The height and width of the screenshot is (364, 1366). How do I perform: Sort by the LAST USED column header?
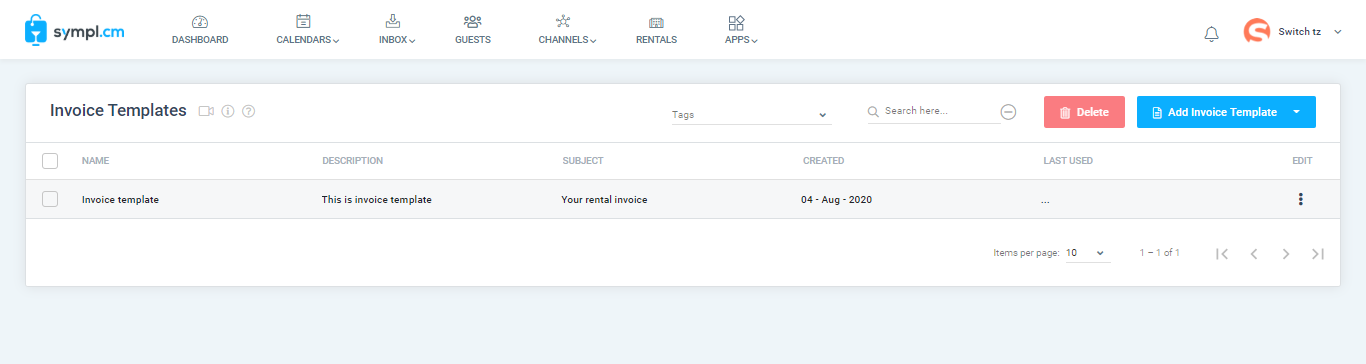coord(1068,161)
